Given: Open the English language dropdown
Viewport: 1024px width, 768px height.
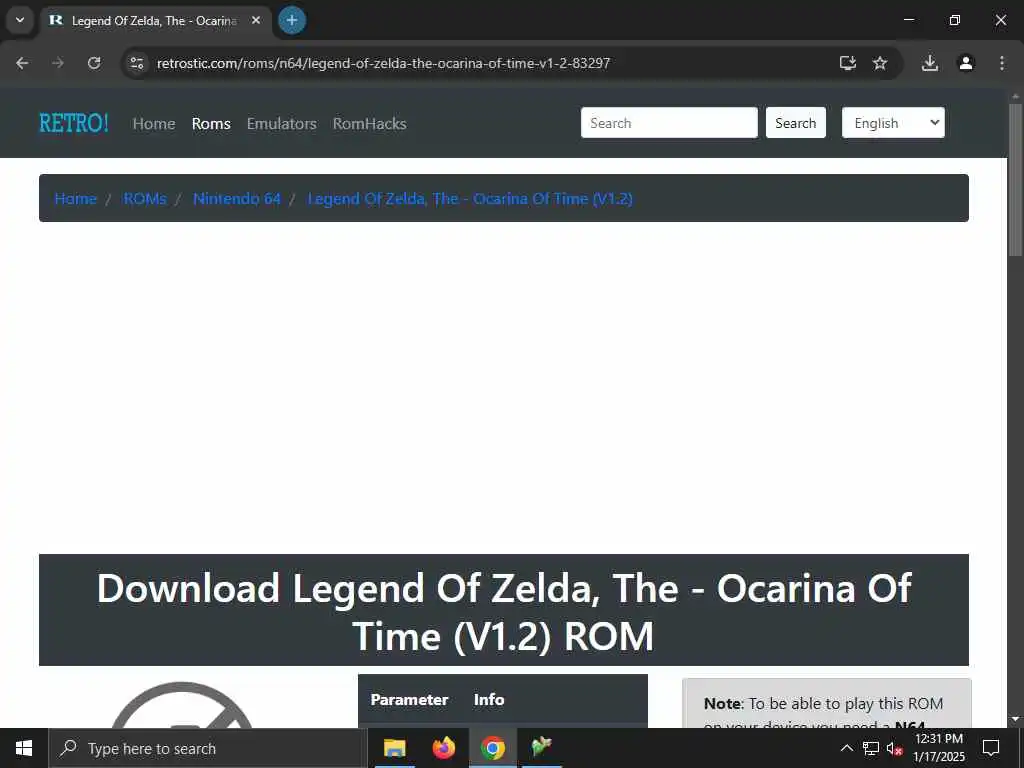Looking at the screenshot, I should click(x=893, y=123).
